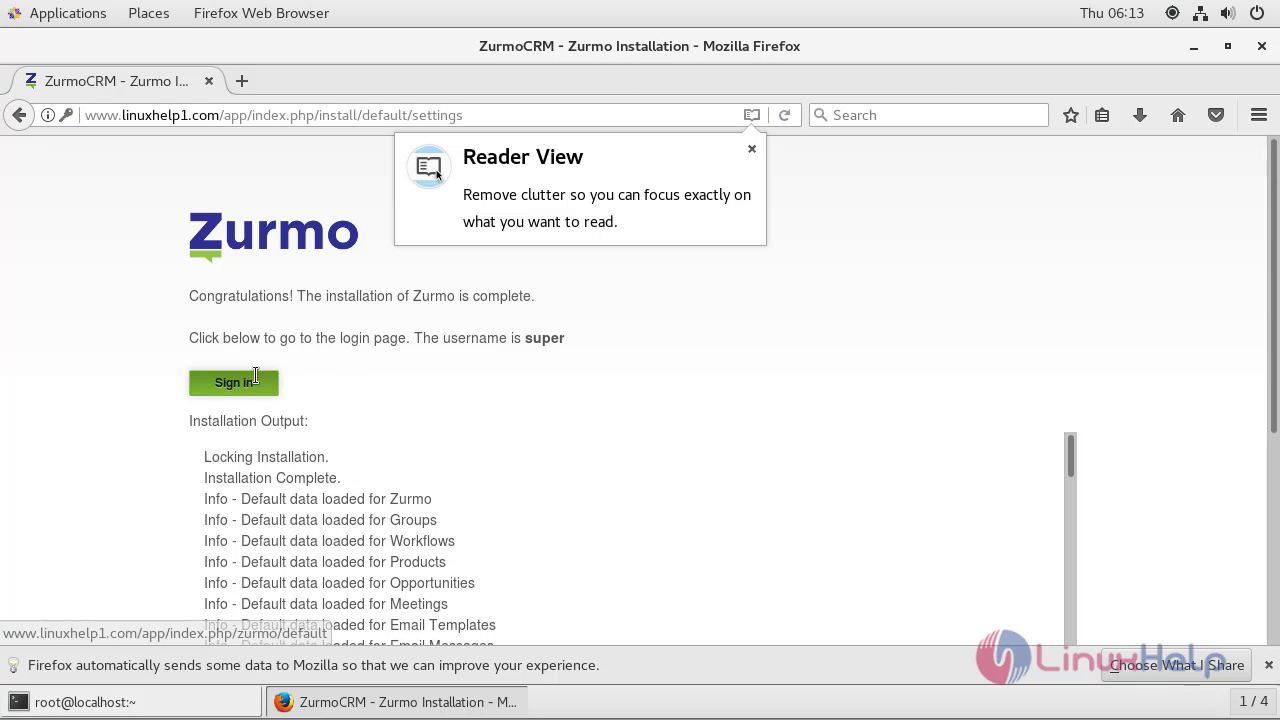
Task: Open the Firefox Web Browser app menu
Action: tap(261, 13)
